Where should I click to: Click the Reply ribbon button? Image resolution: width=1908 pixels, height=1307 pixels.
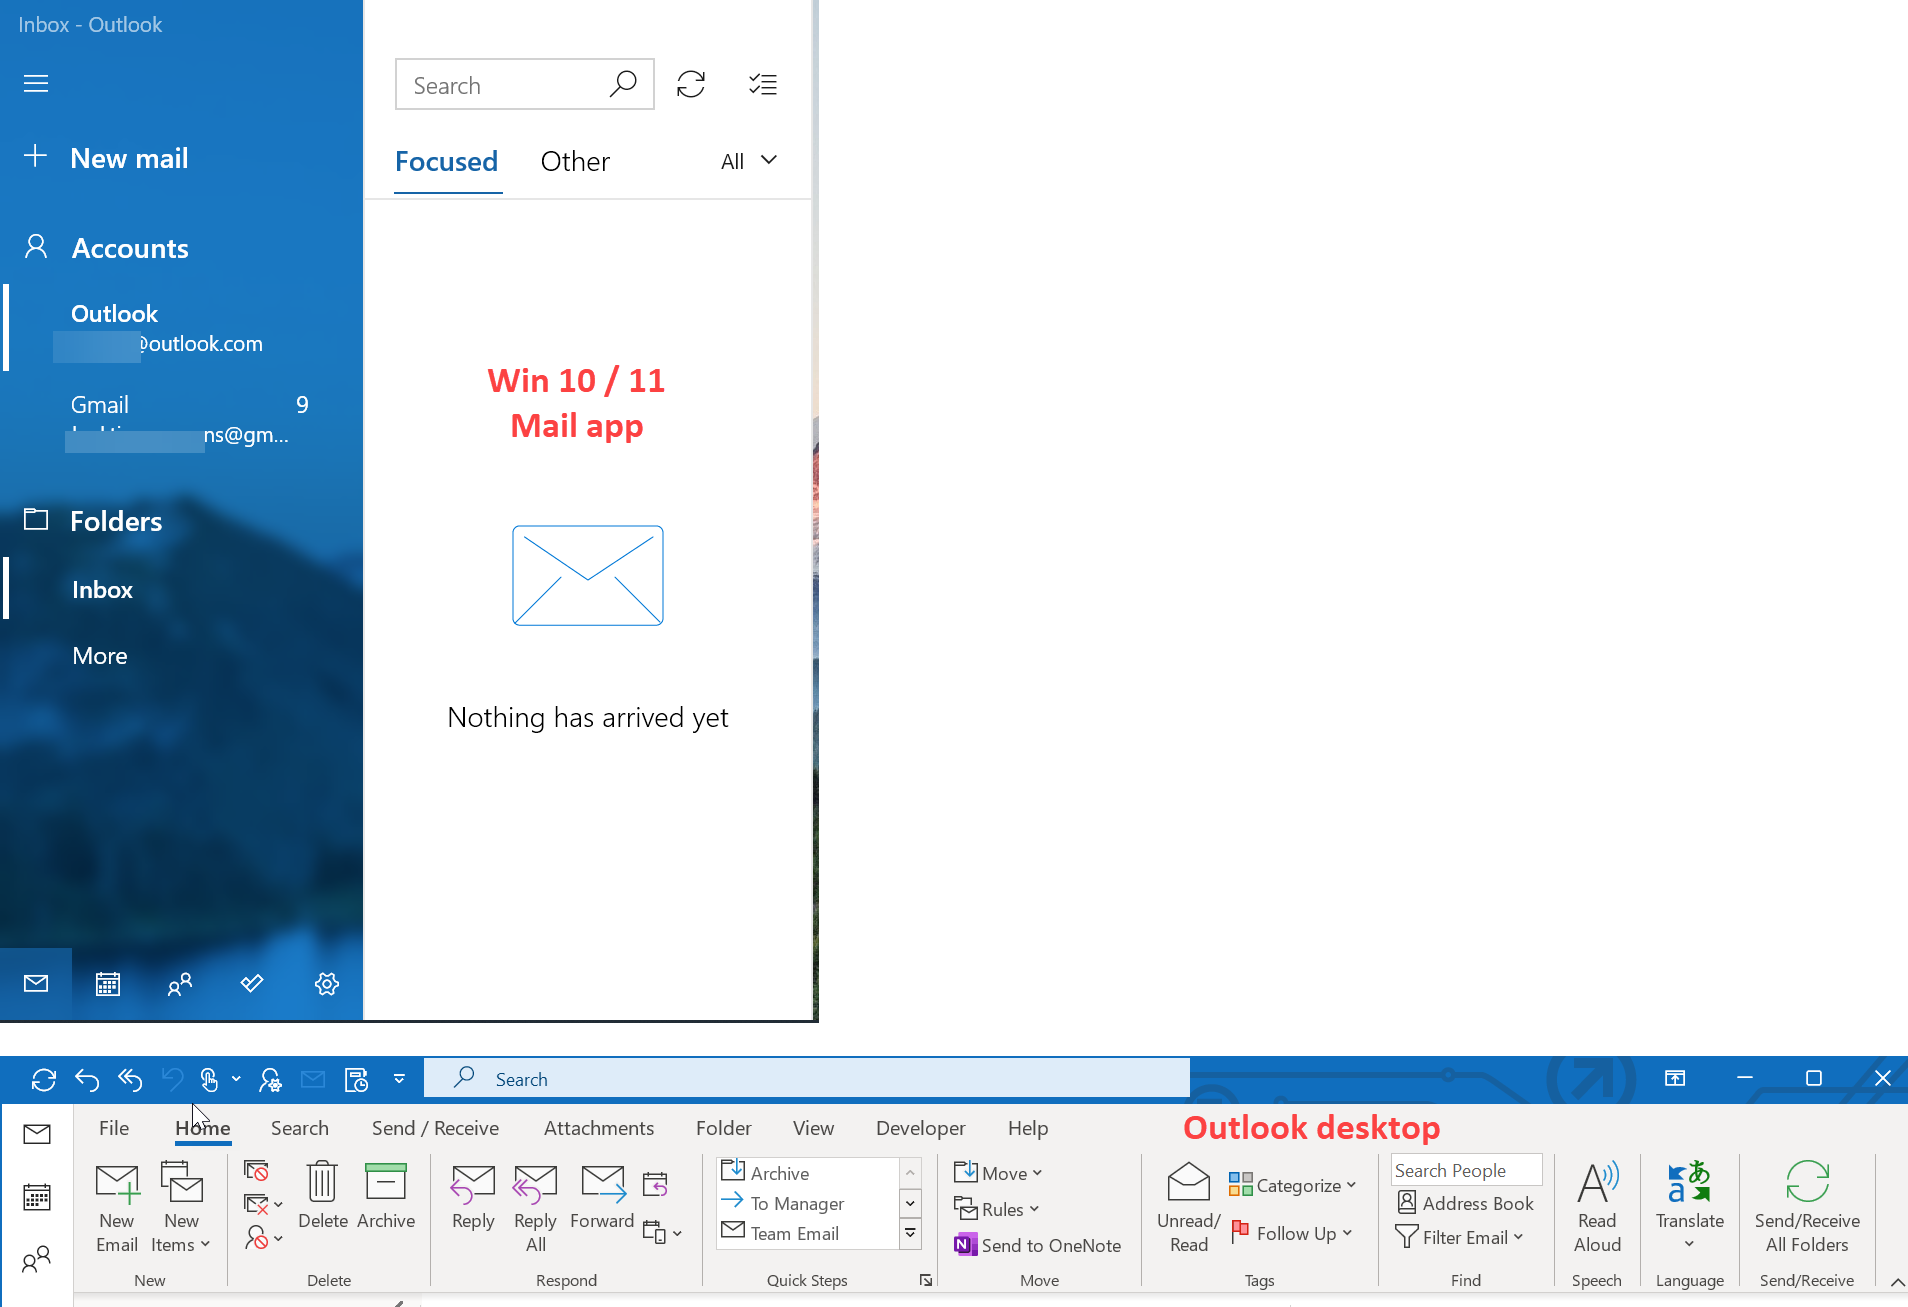473,1196
